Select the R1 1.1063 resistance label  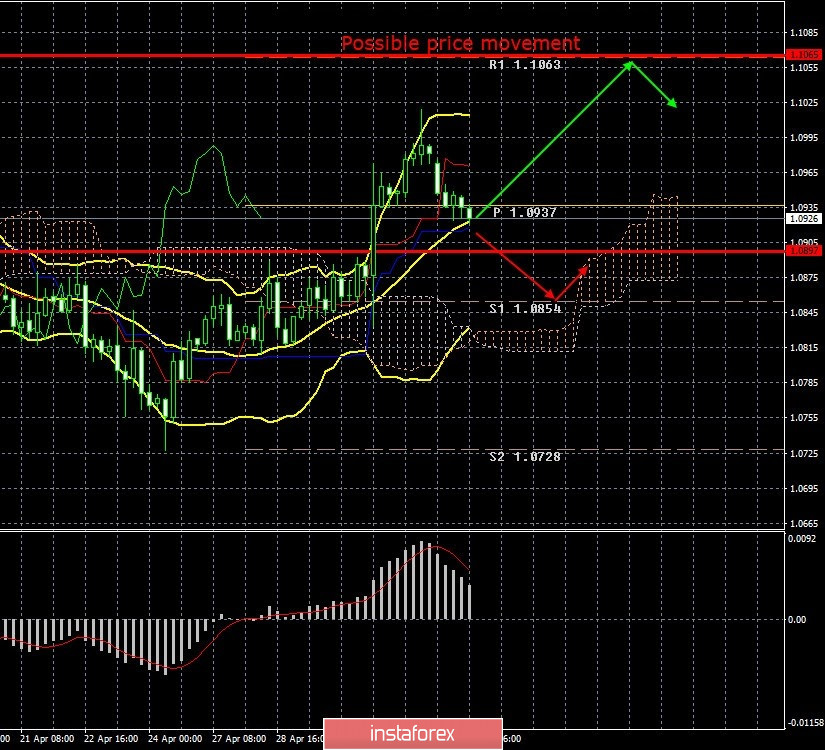(x=525, y=65)
